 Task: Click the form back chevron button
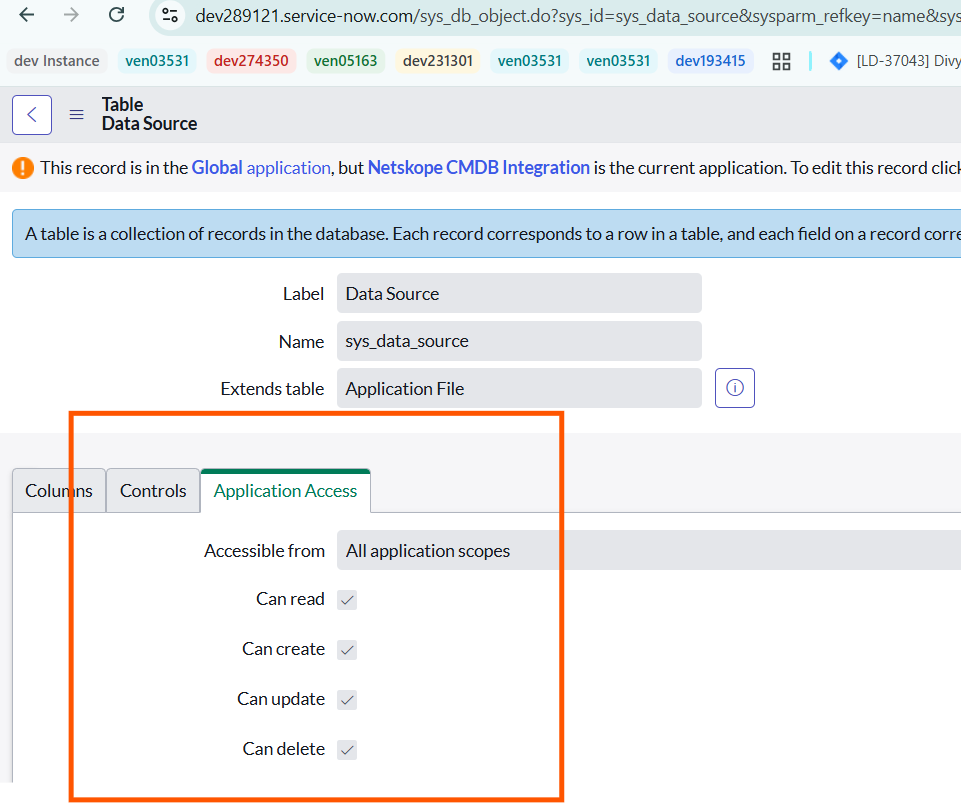pyautogui.click(x=32, y=115)
